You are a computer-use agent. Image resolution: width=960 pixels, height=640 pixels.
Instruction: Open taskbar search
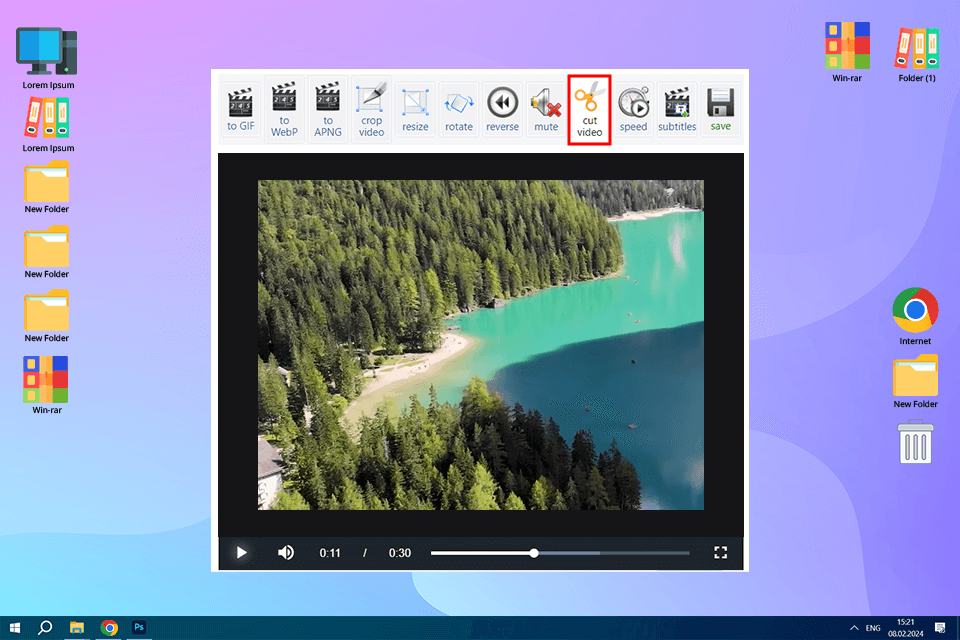(x=45, y=628)
